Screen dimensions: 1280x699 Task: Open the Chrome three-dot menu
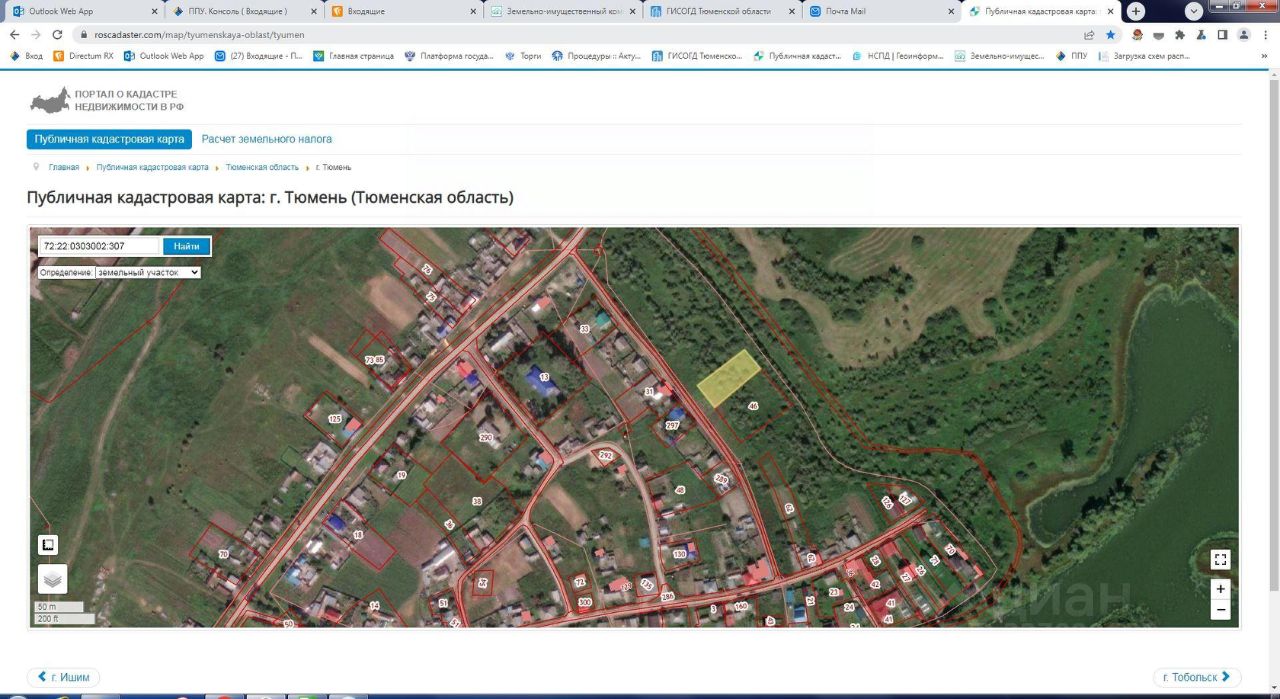pyautogui.click(x=1265, y=34)
